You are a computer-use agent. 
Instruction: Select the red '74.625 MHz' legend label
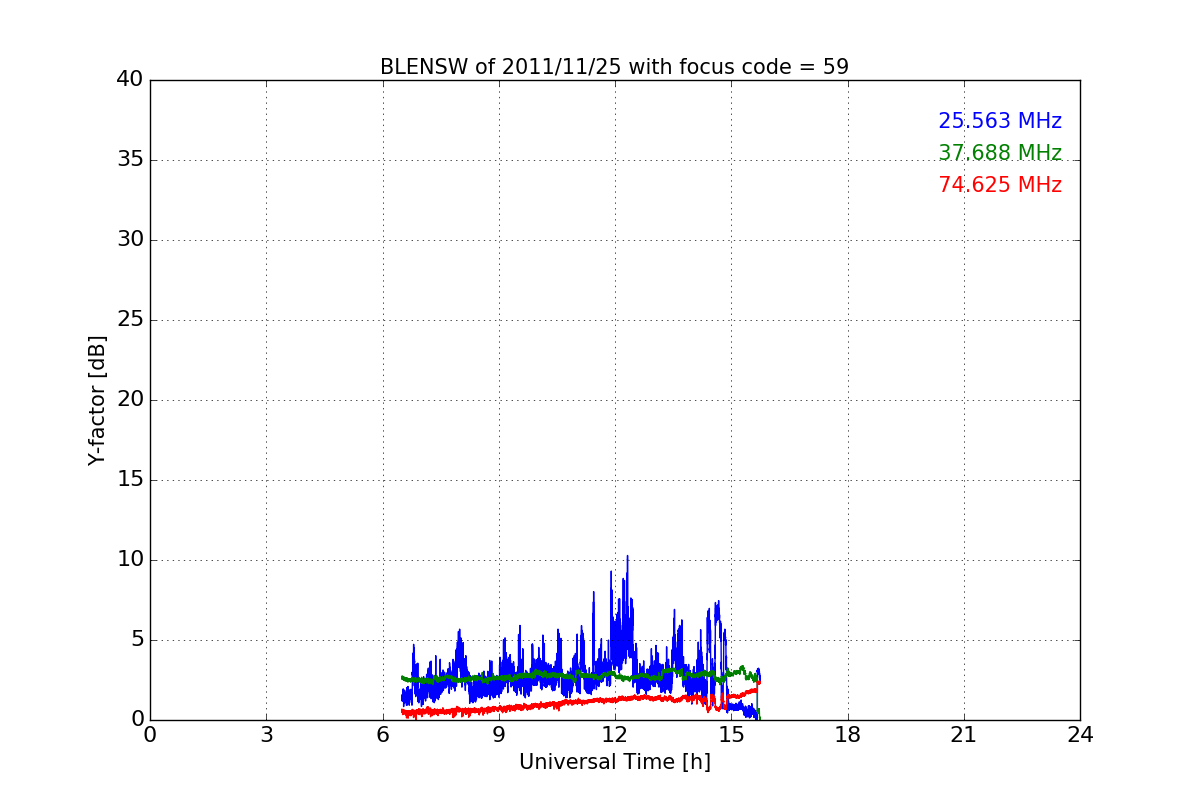pos(1000,185)
